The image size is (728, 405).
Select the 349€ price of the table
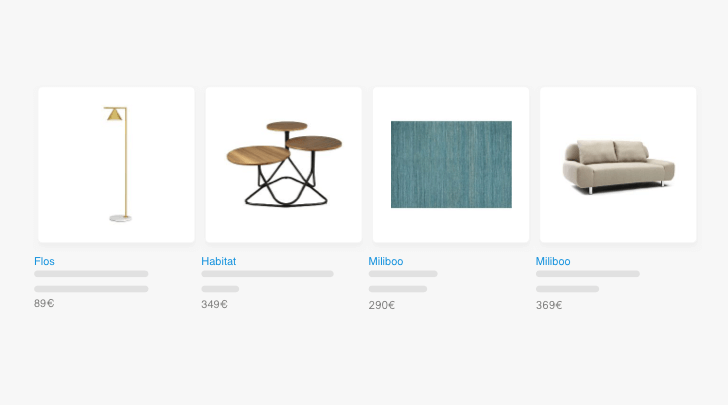(x=214, y=304)
